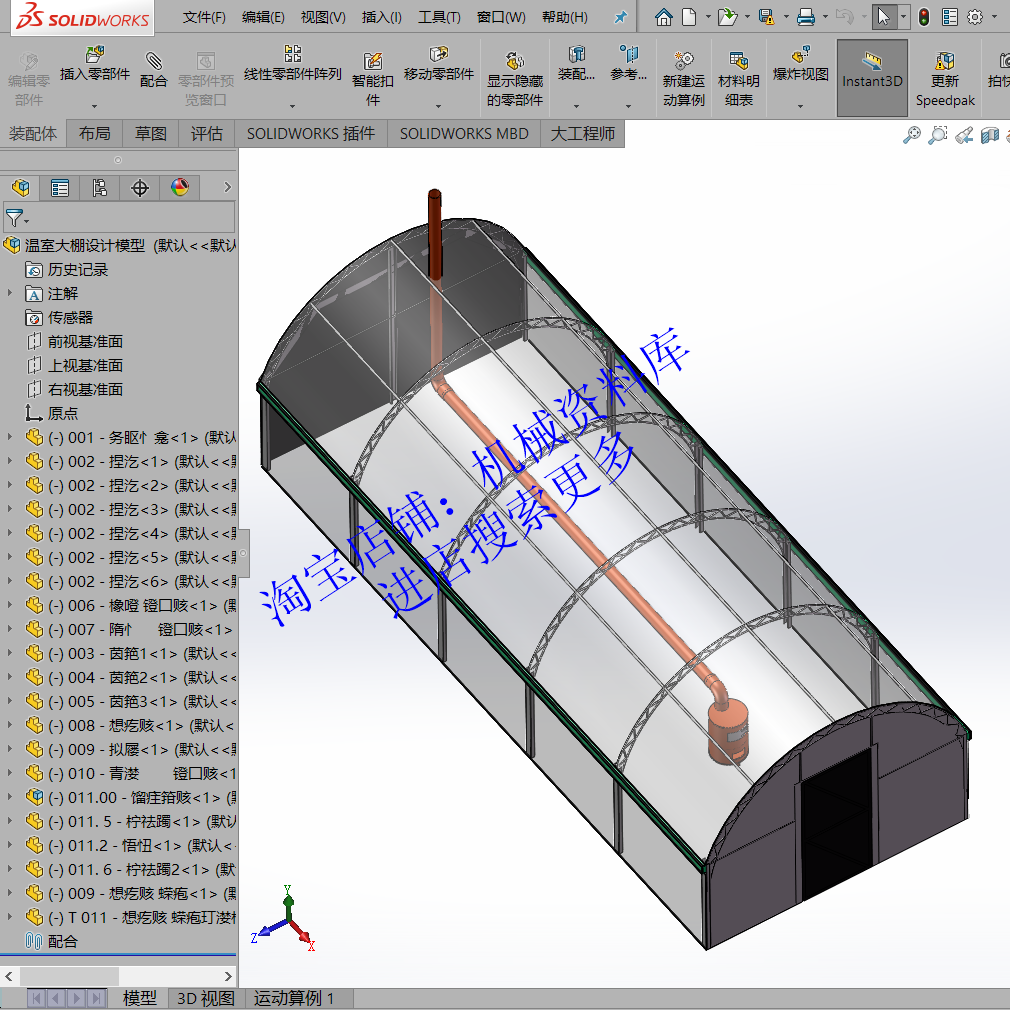The width and height of the screenshot is (1010, 1010).
Task: Click the Section View icon in viewport toolbar
Action: click(989, 135)
